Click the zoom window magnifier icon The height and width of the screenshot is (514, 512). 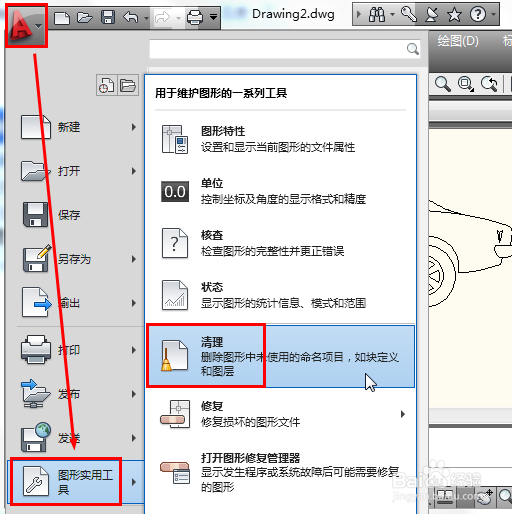[x=466, y=84]
